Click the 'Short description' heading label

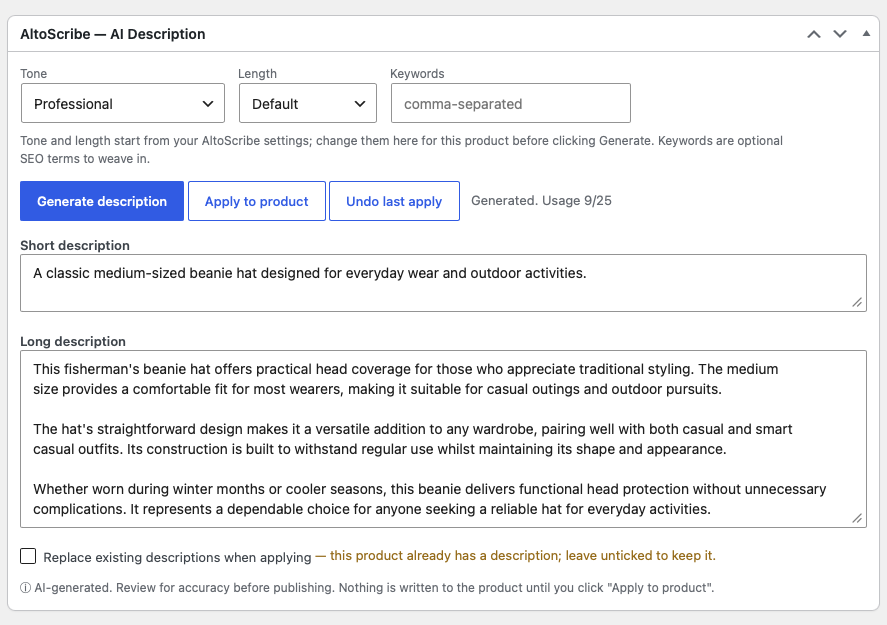click(x=75, y=245)
